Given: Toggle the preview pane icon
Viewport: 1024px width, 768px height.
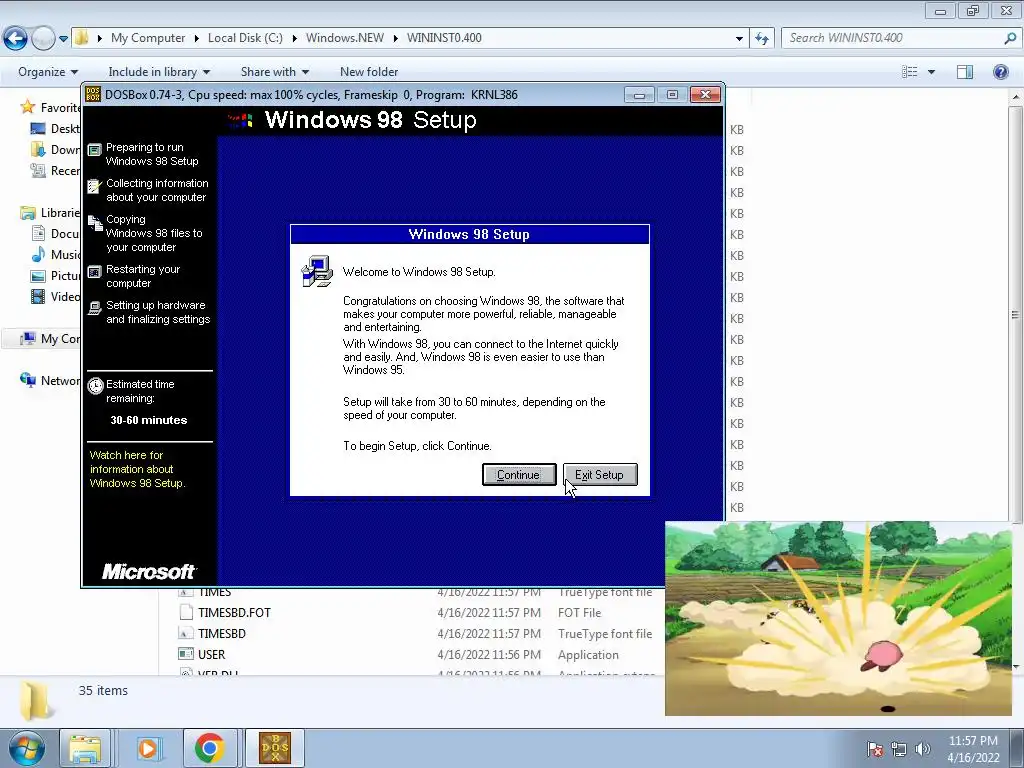Looking at the screenshot, I should (x=965, y=72).
